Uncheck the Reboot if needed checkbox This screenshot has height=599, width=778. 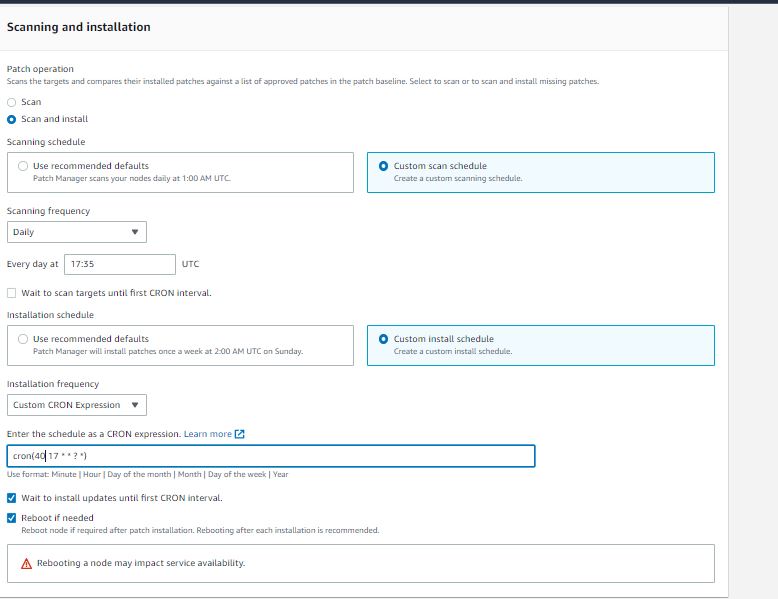tap(11, 518)
